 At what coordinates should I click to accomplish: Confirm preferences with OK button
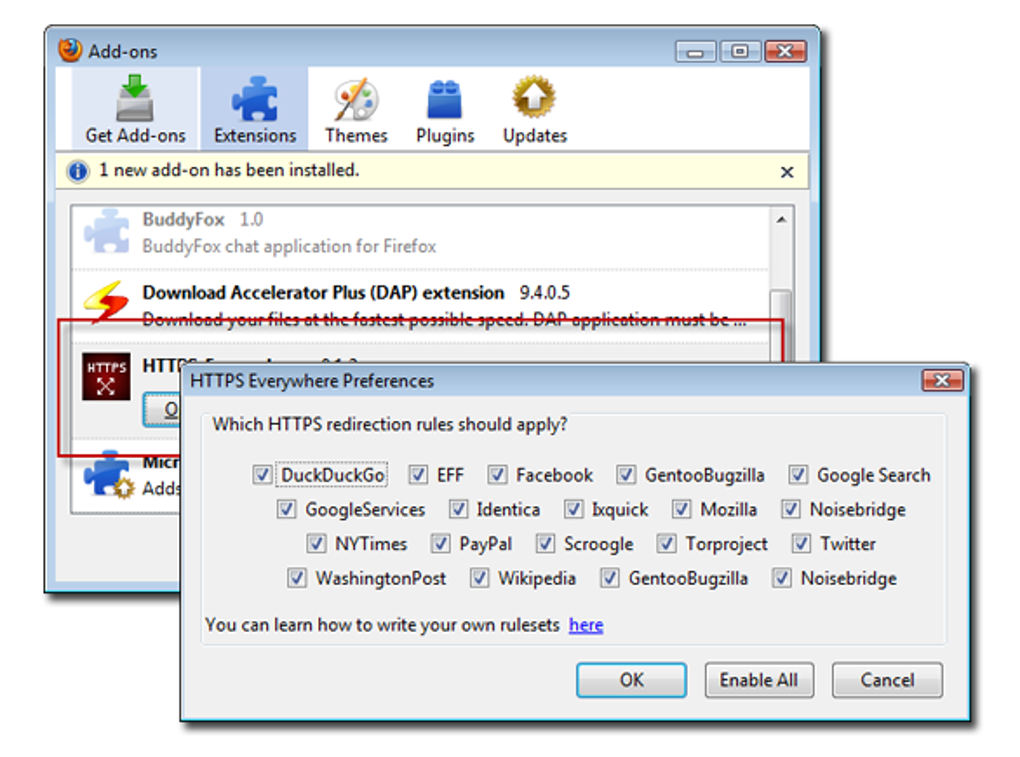tap(631, 680)
